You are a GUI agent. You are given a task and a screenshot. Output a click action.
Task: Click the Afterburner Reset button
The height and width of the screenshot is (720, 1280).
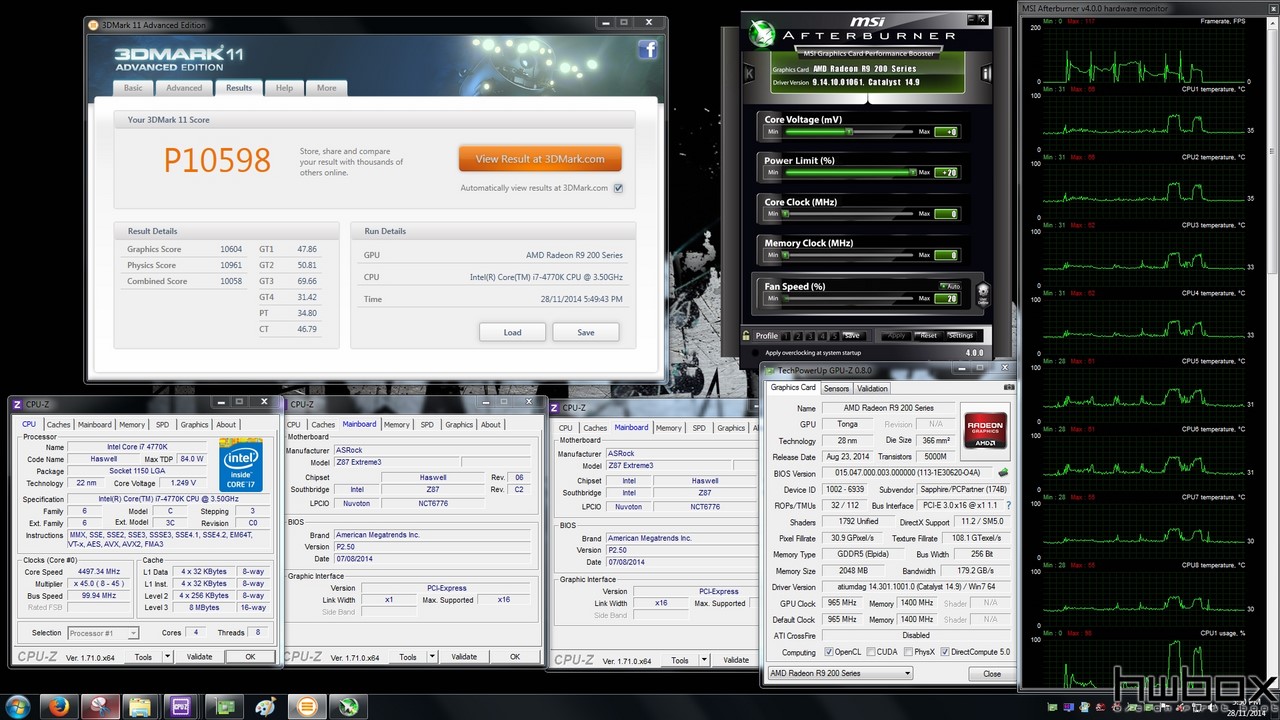coord(929,335)
